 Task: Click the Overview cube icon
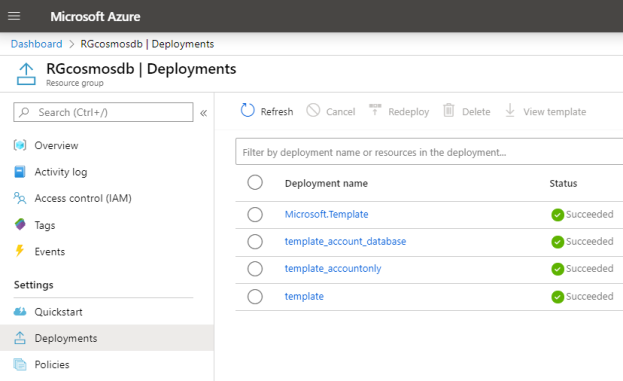20,145
